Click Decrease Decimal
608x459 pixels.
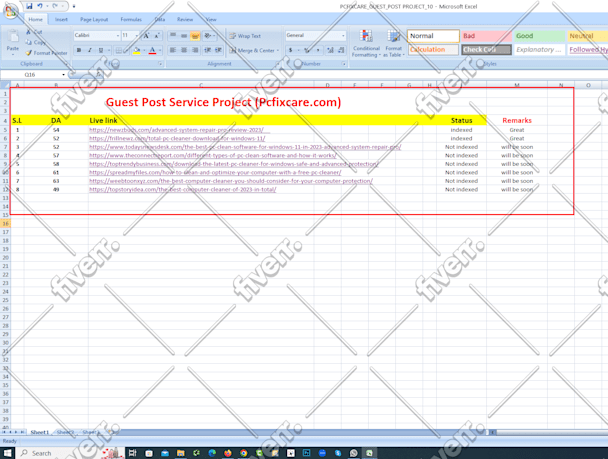341,50
